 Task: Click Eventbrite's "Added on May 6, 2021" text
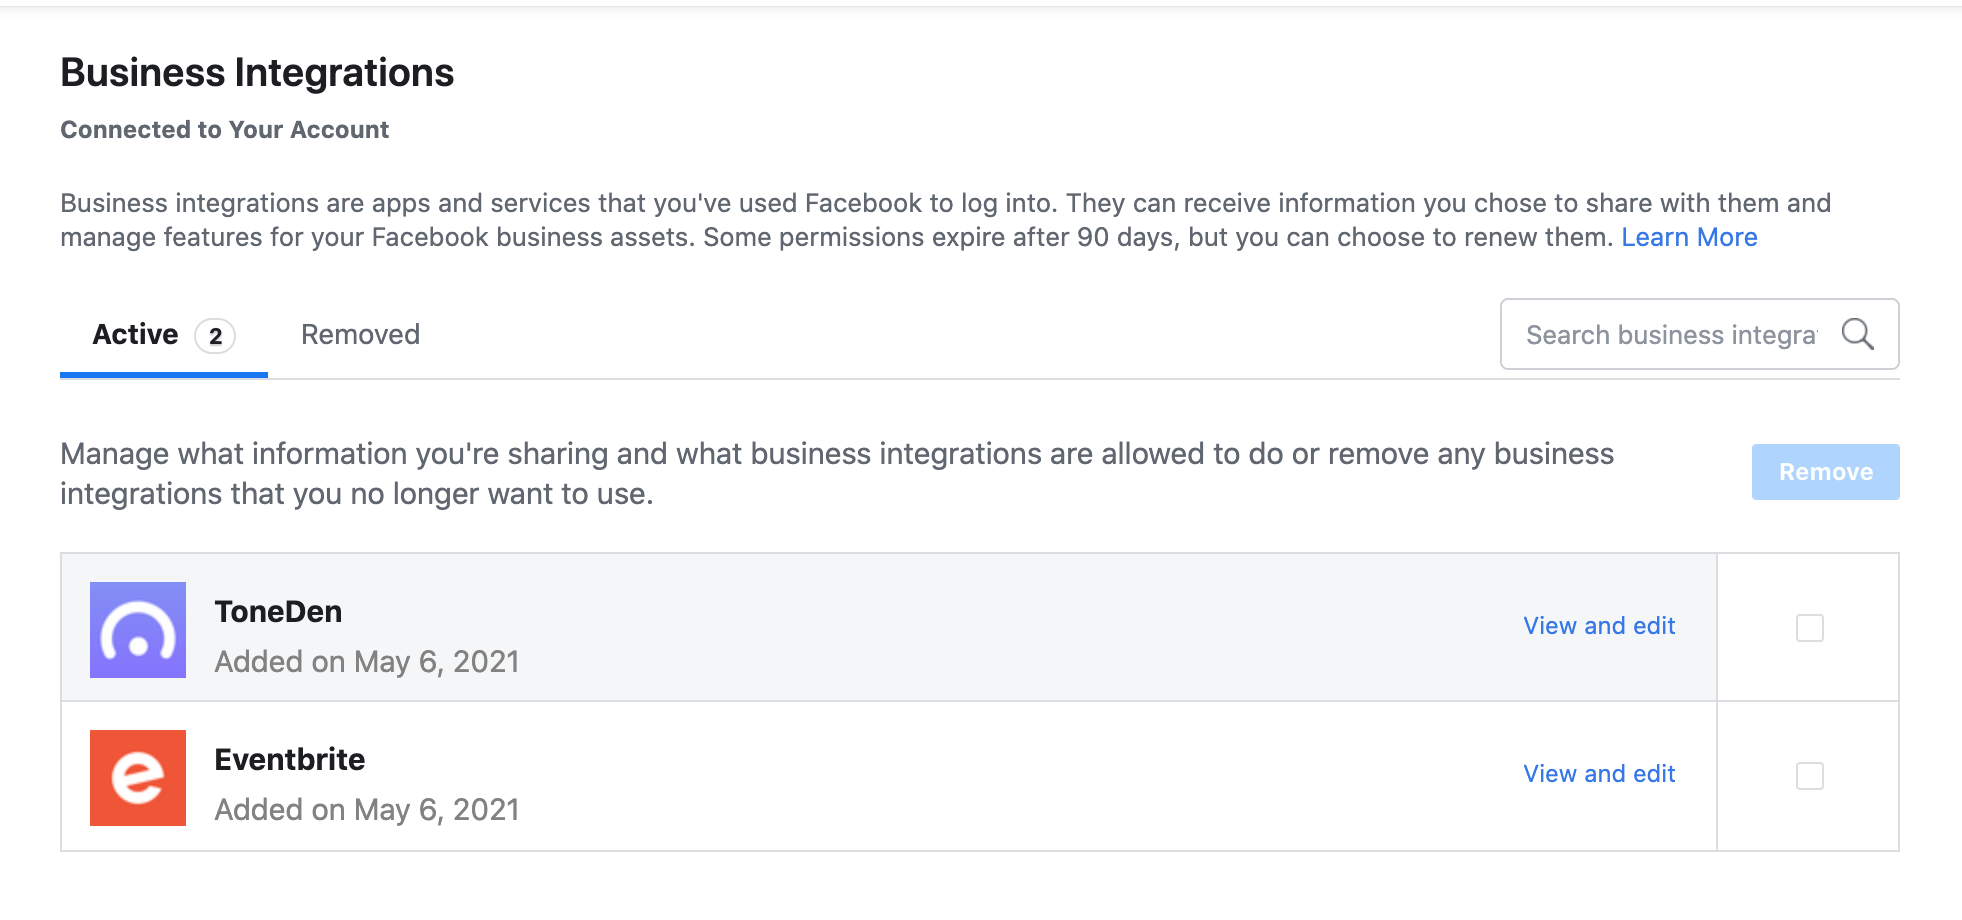[x=367, y=810]
